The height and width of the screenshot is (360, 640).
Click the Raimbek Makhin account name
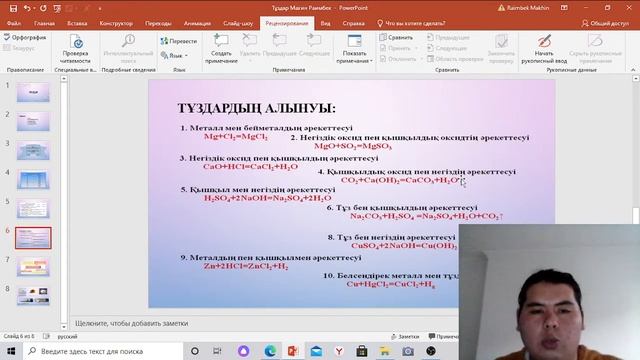528,8
